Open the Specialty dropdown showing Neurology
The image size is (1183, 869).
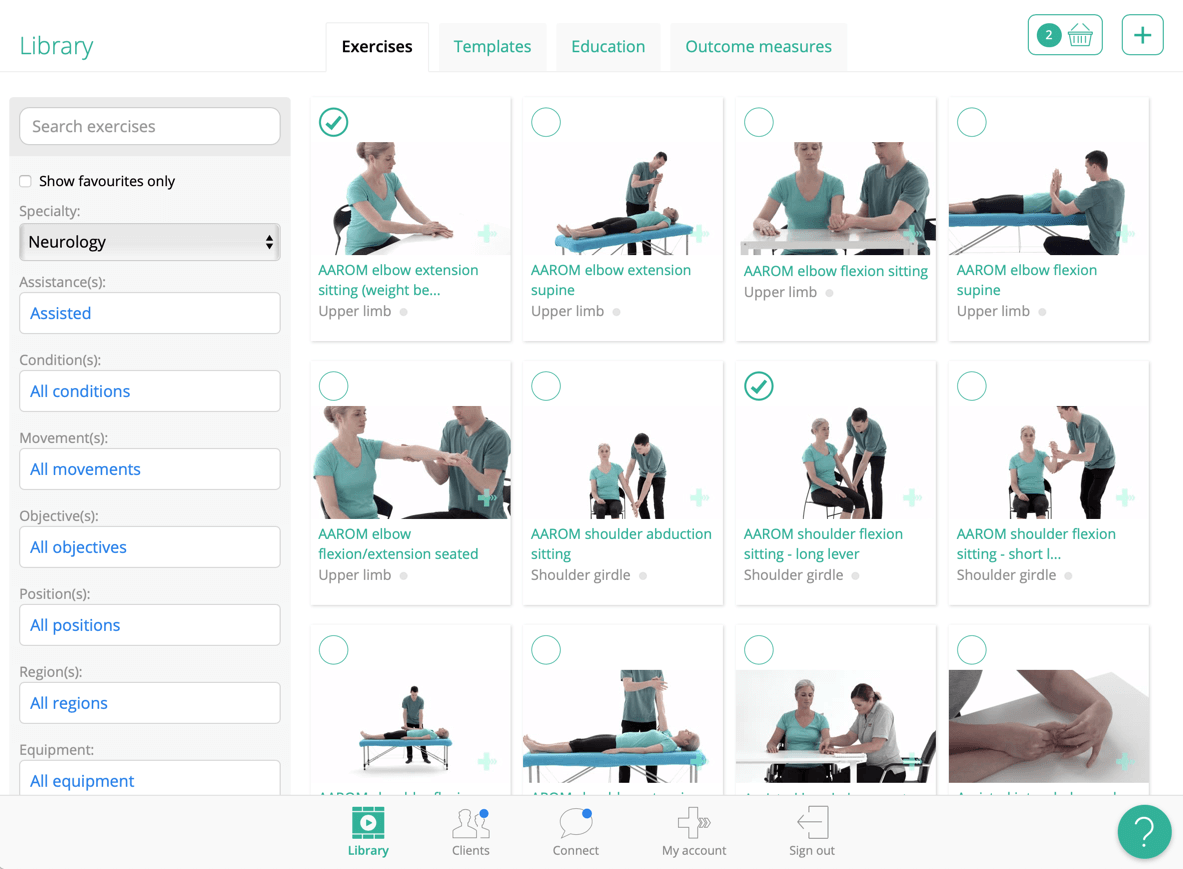pyautogui.click(x=149, y=242)
